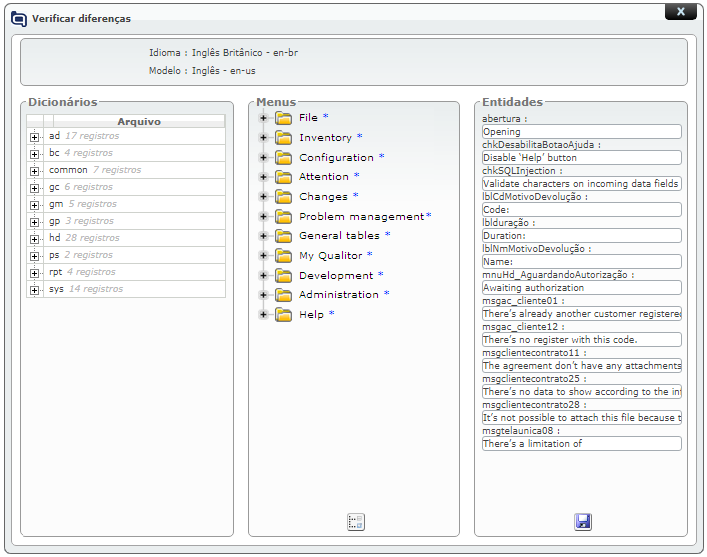Click the Changes folder icon
The width and height of the screenshot is (707, 557).
(284, 197)
